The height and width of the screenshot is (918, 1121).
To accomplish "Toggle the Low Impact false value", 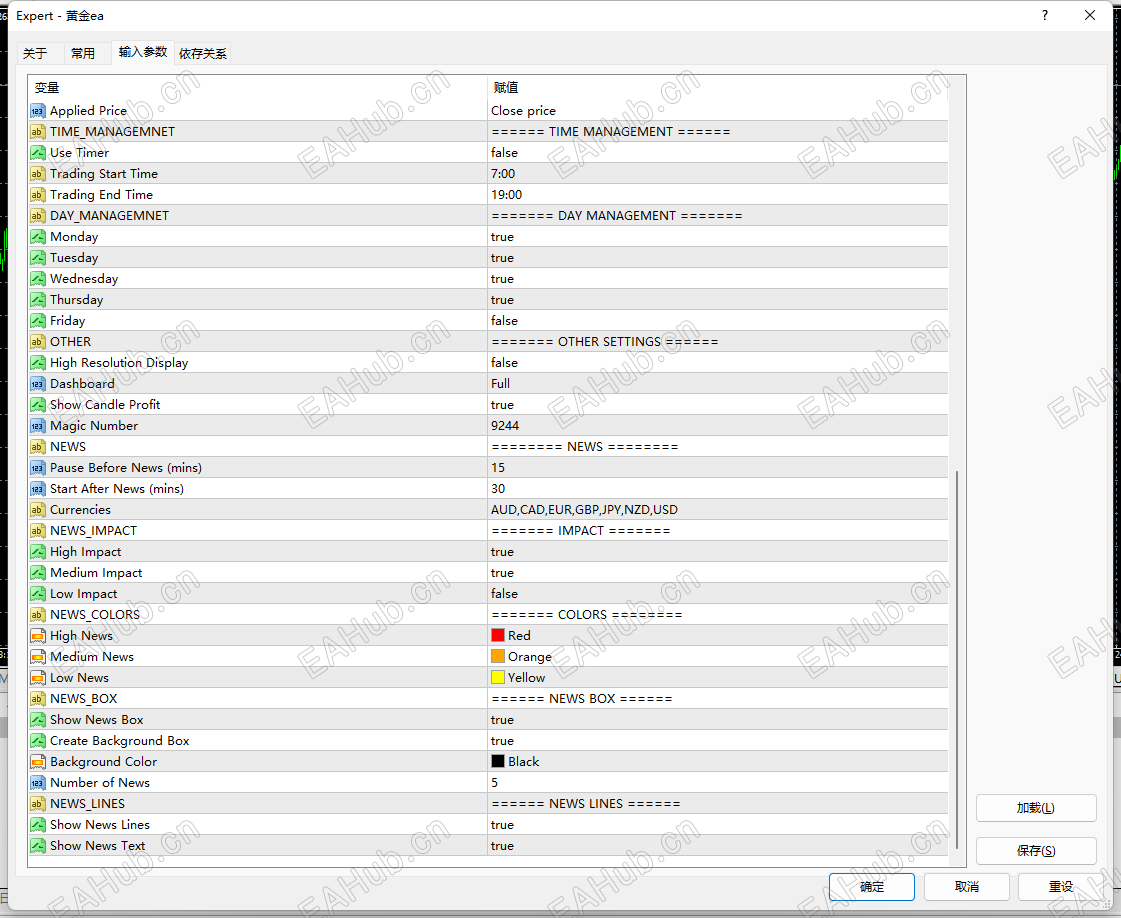I will click(718, 594).
